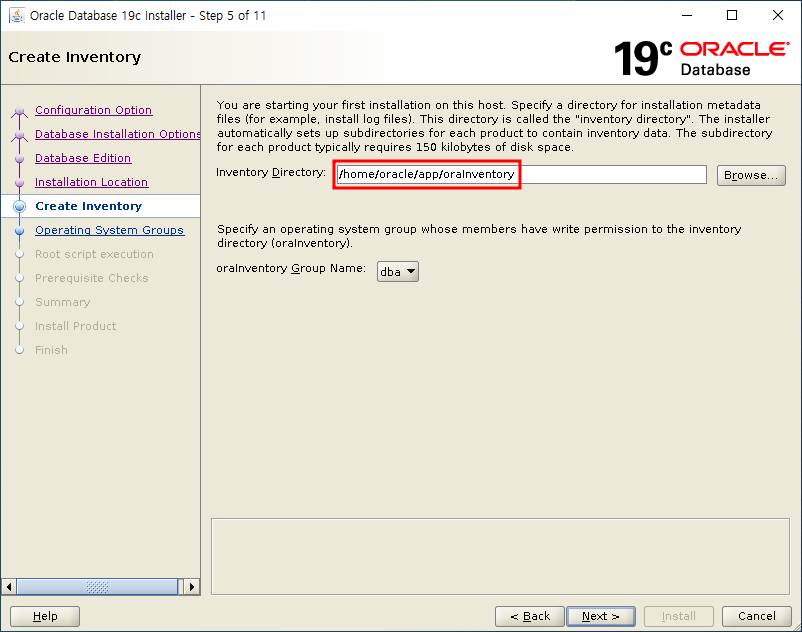Click the Create Inventory step bullet icon

click(19, 206)
